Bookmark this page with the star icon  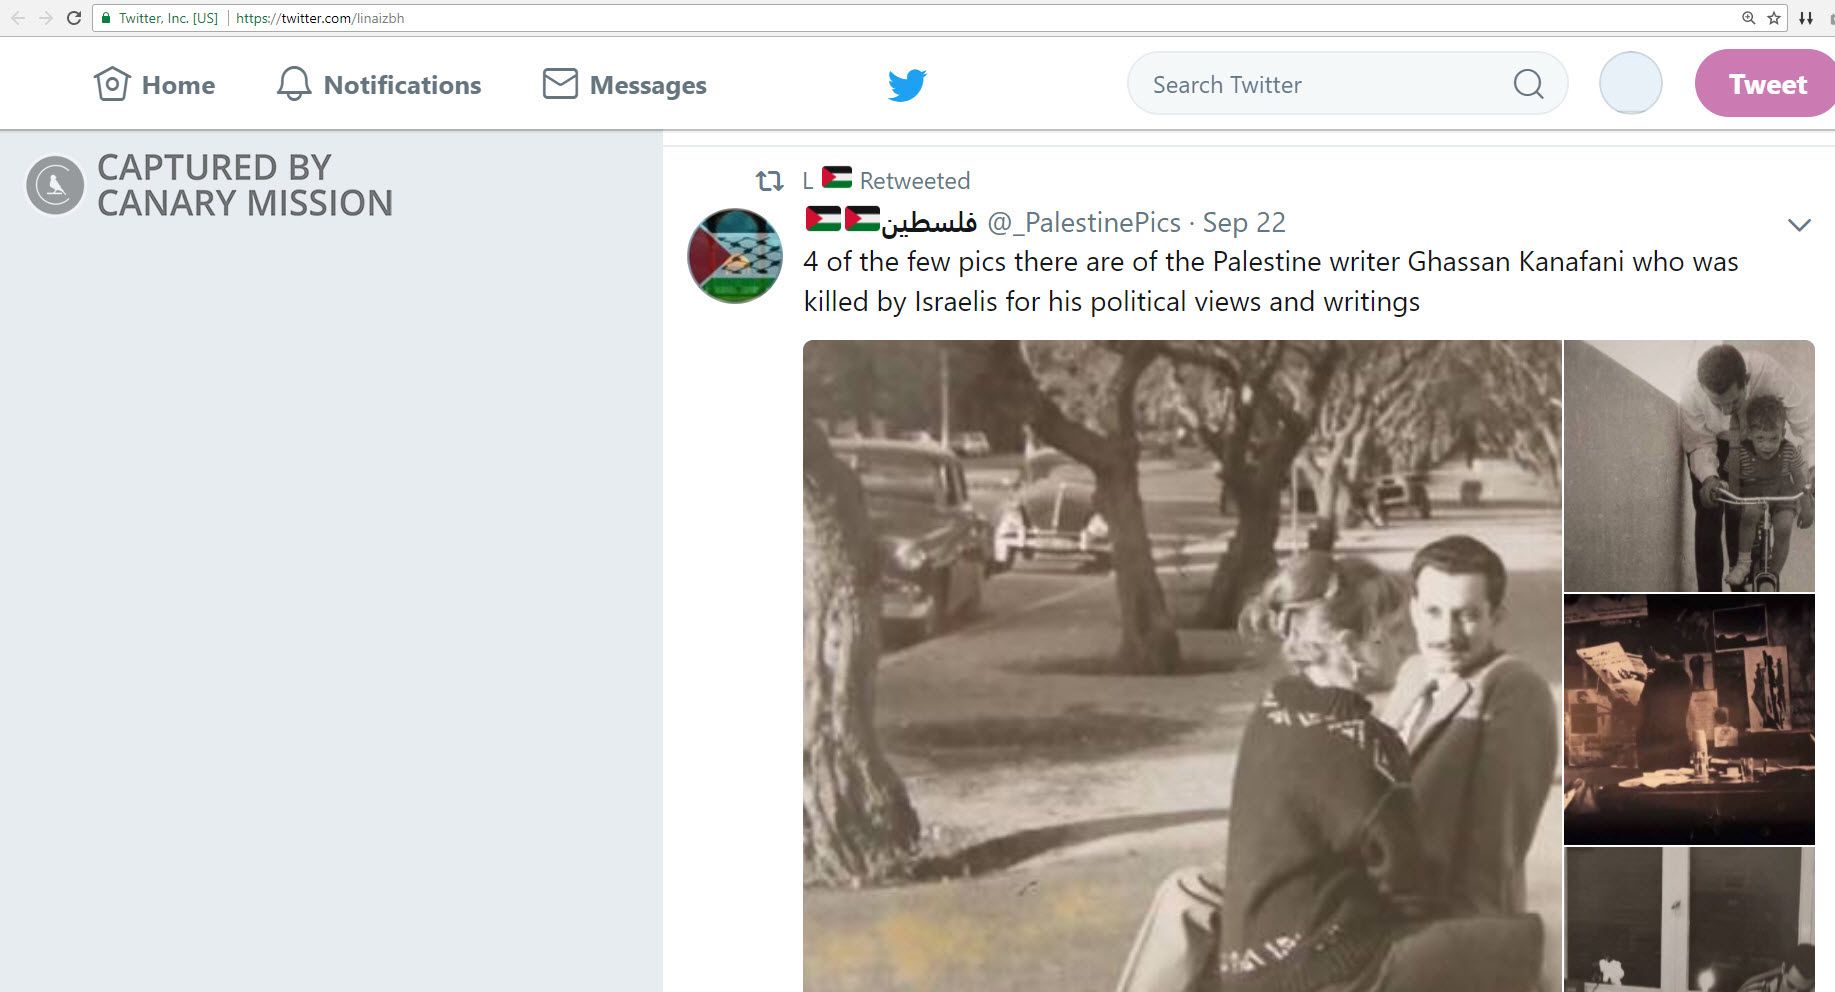(x=1774, y=18)
